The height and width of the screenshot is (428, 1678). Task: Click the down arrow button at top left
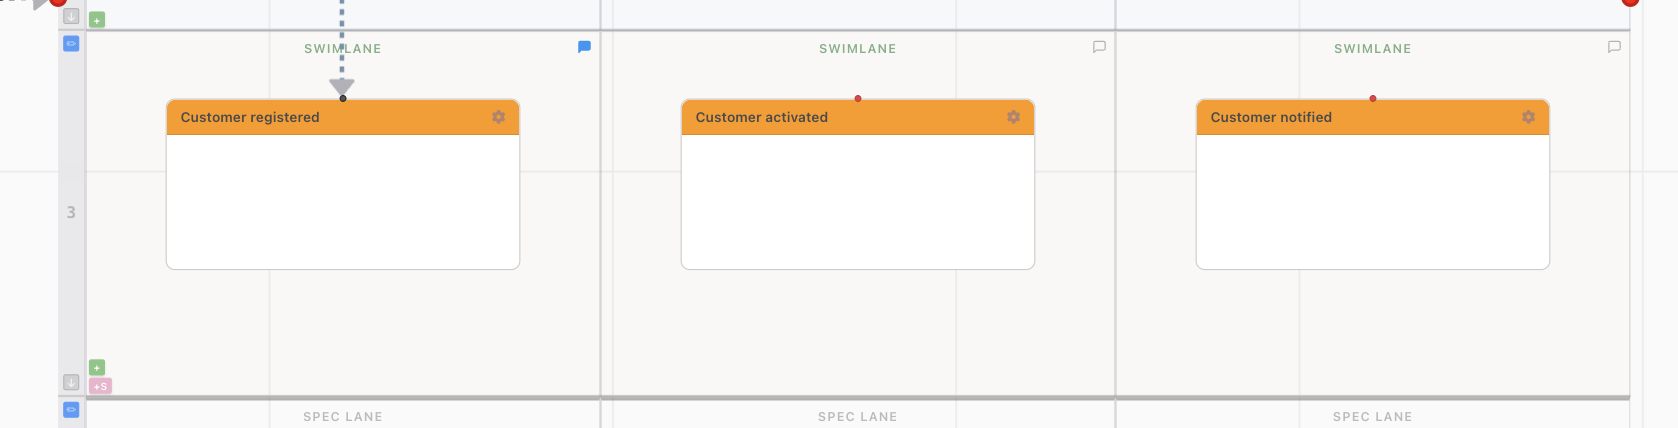pyautogui.click(x=71, y=16)
